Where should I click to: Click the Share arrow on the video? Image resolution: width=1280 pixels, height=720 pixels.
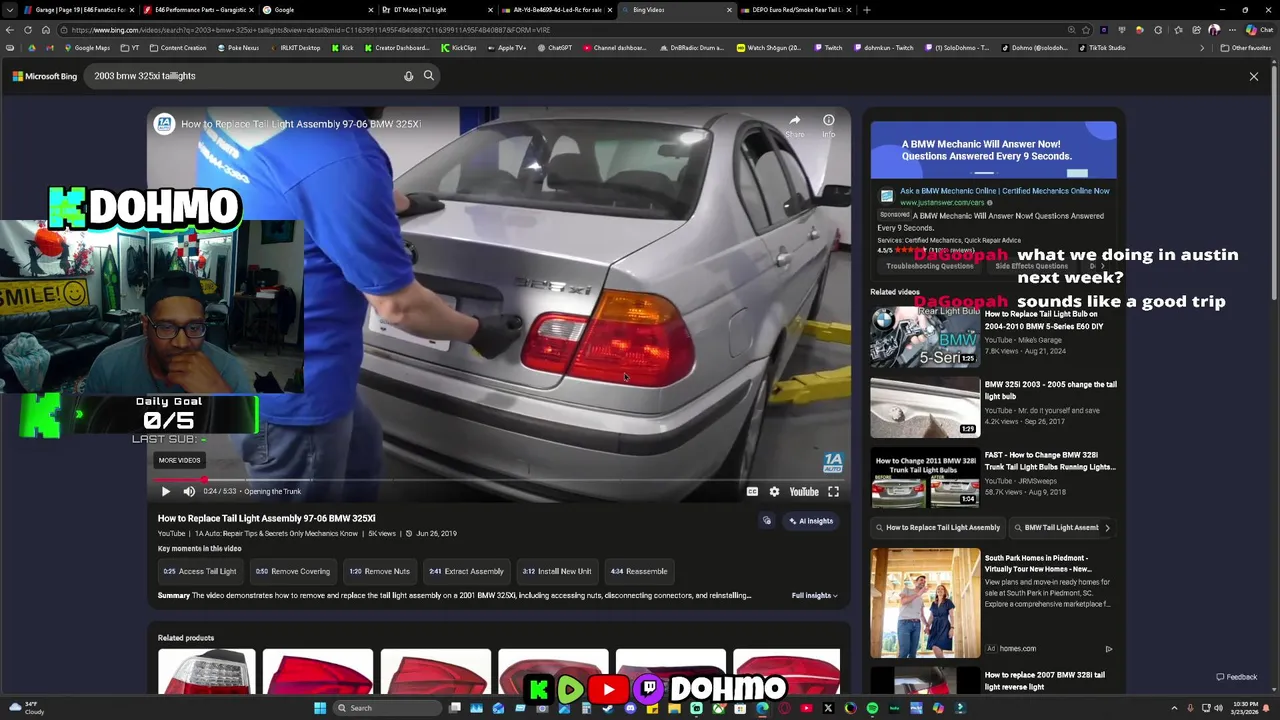click(x=794, y=125)
